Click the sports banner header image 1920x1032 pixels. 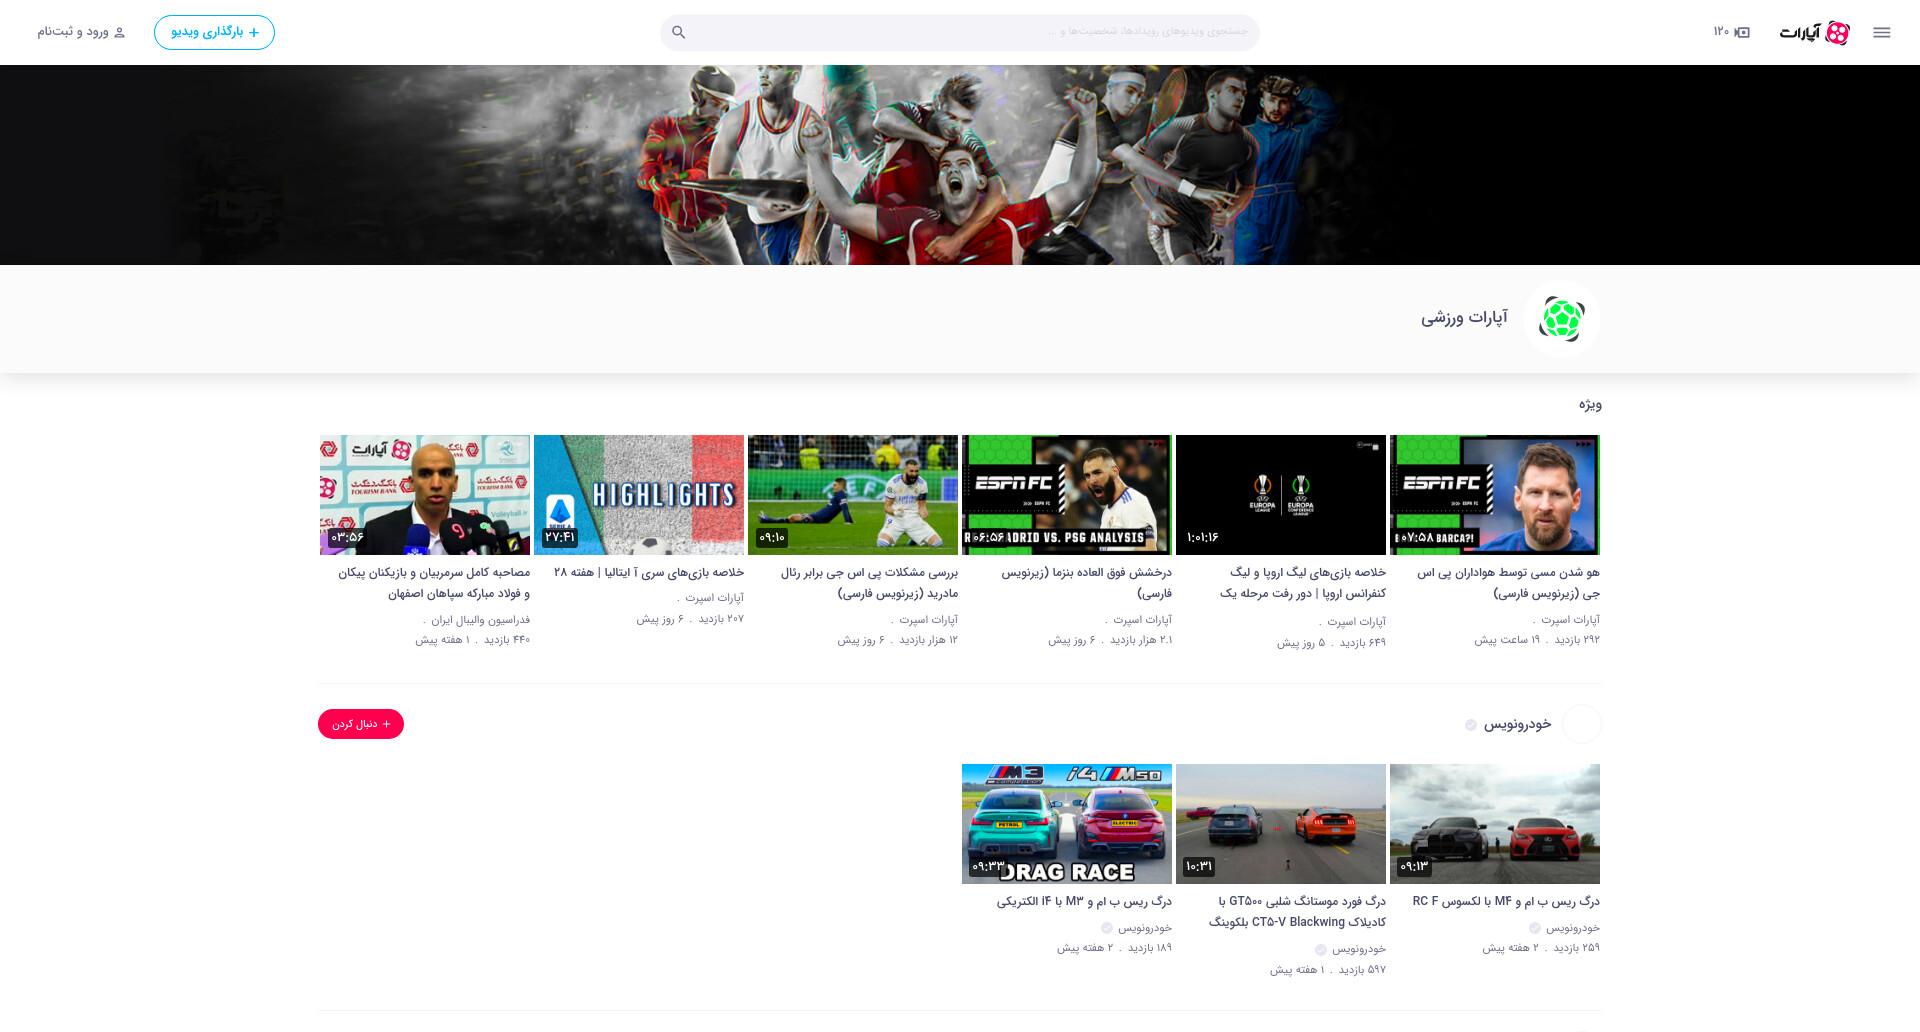click(960, 165)
